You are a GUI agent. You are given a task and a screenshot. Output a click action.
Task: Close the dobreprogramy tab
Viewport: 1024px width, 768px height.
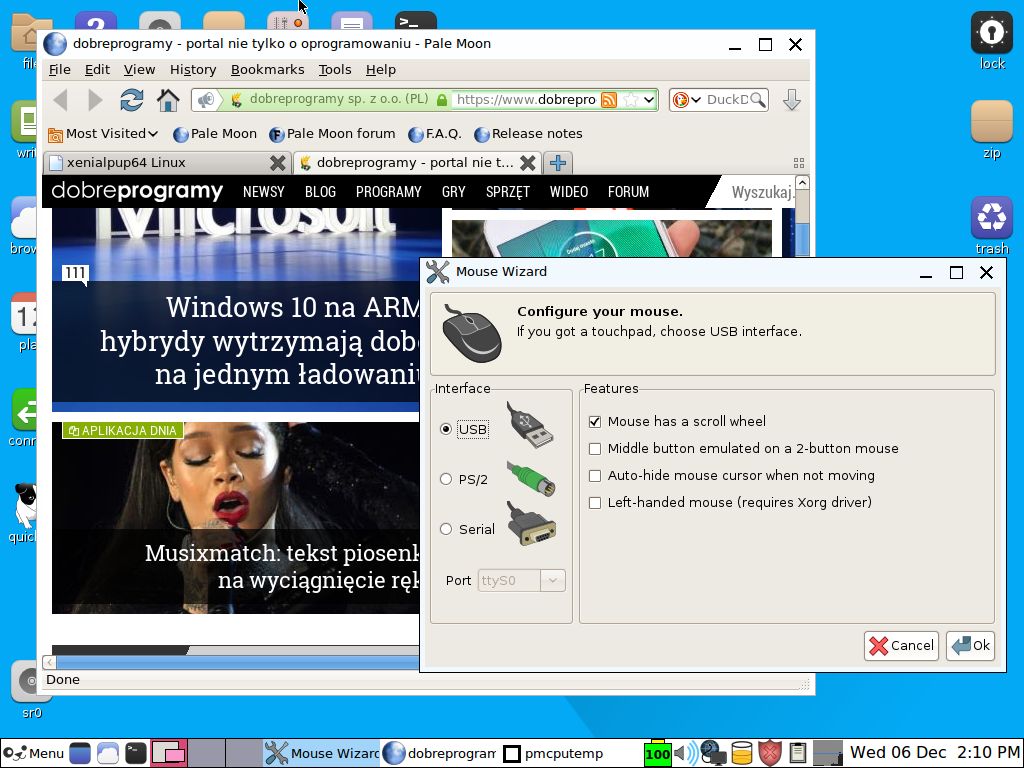point(528,163)
